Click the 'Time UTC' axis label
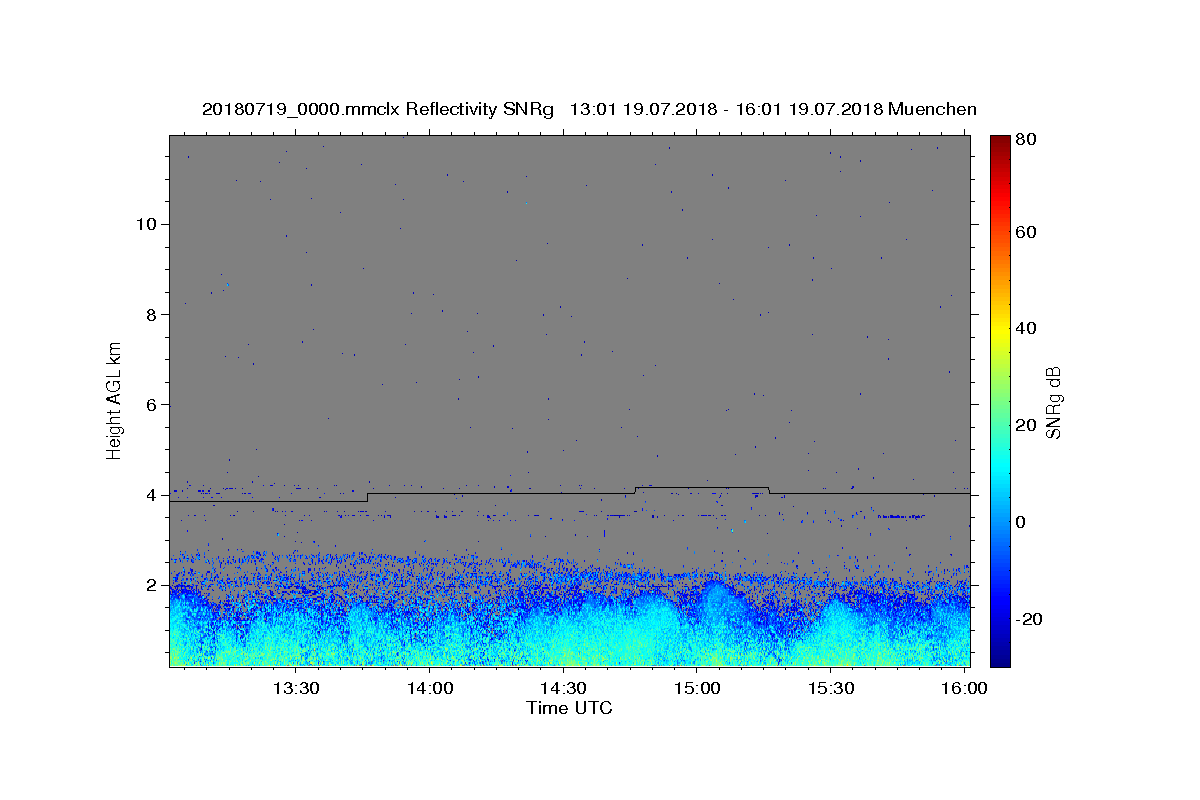1200x800 pixels. tap(569, 708)
